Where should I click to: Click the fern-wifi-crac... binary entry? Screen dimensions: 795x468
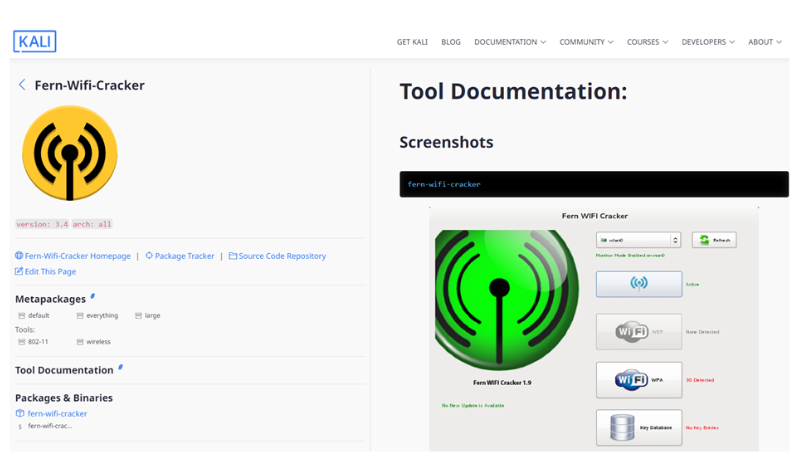point(50,426)
